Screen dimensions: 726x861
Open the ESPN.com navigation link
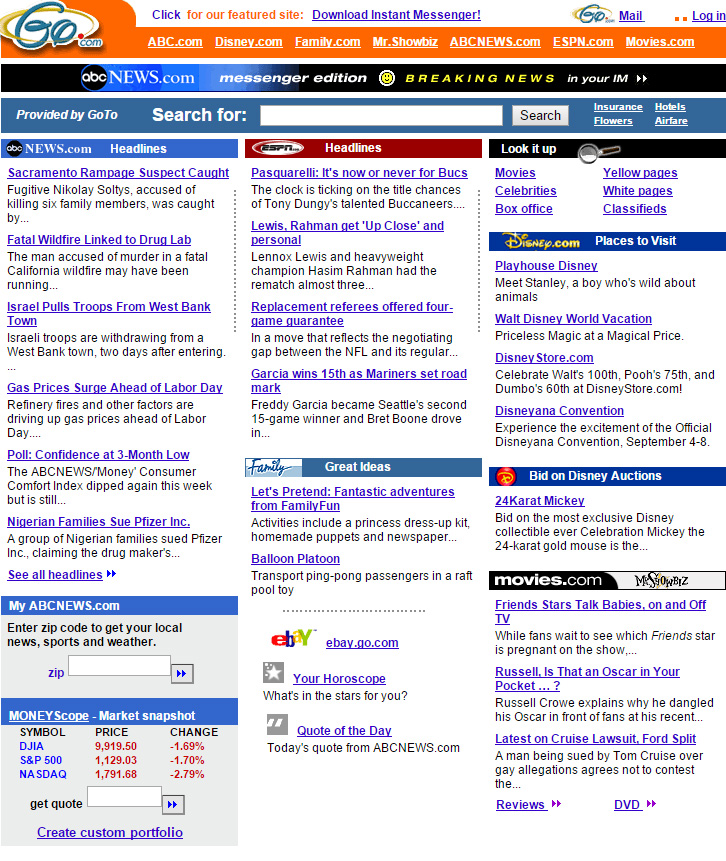click(x=583, y=42)
